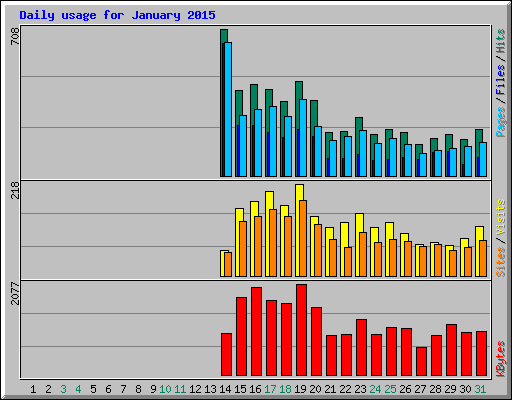Click the green hits bar for day 19
Viewport: 512px width, 400px height.
299,90
